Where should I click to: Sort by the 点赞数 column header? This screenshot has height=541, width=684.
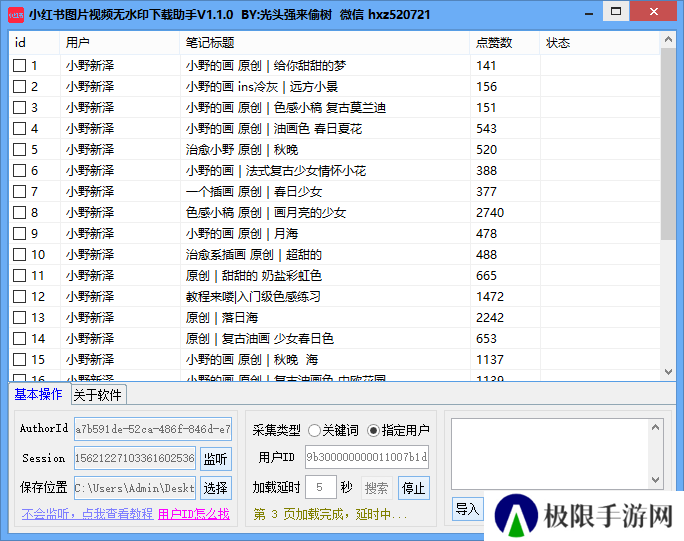pos(505,43)
